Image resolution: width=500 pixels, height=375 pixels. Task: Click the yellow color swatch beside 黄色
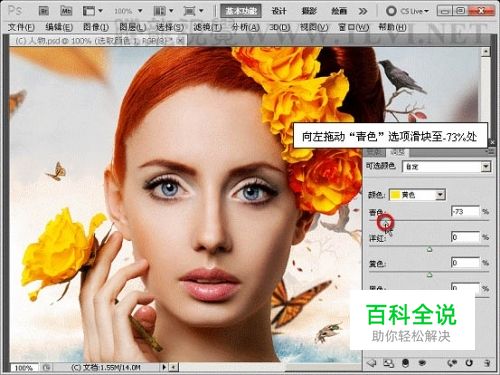click(x=395, y=195)
